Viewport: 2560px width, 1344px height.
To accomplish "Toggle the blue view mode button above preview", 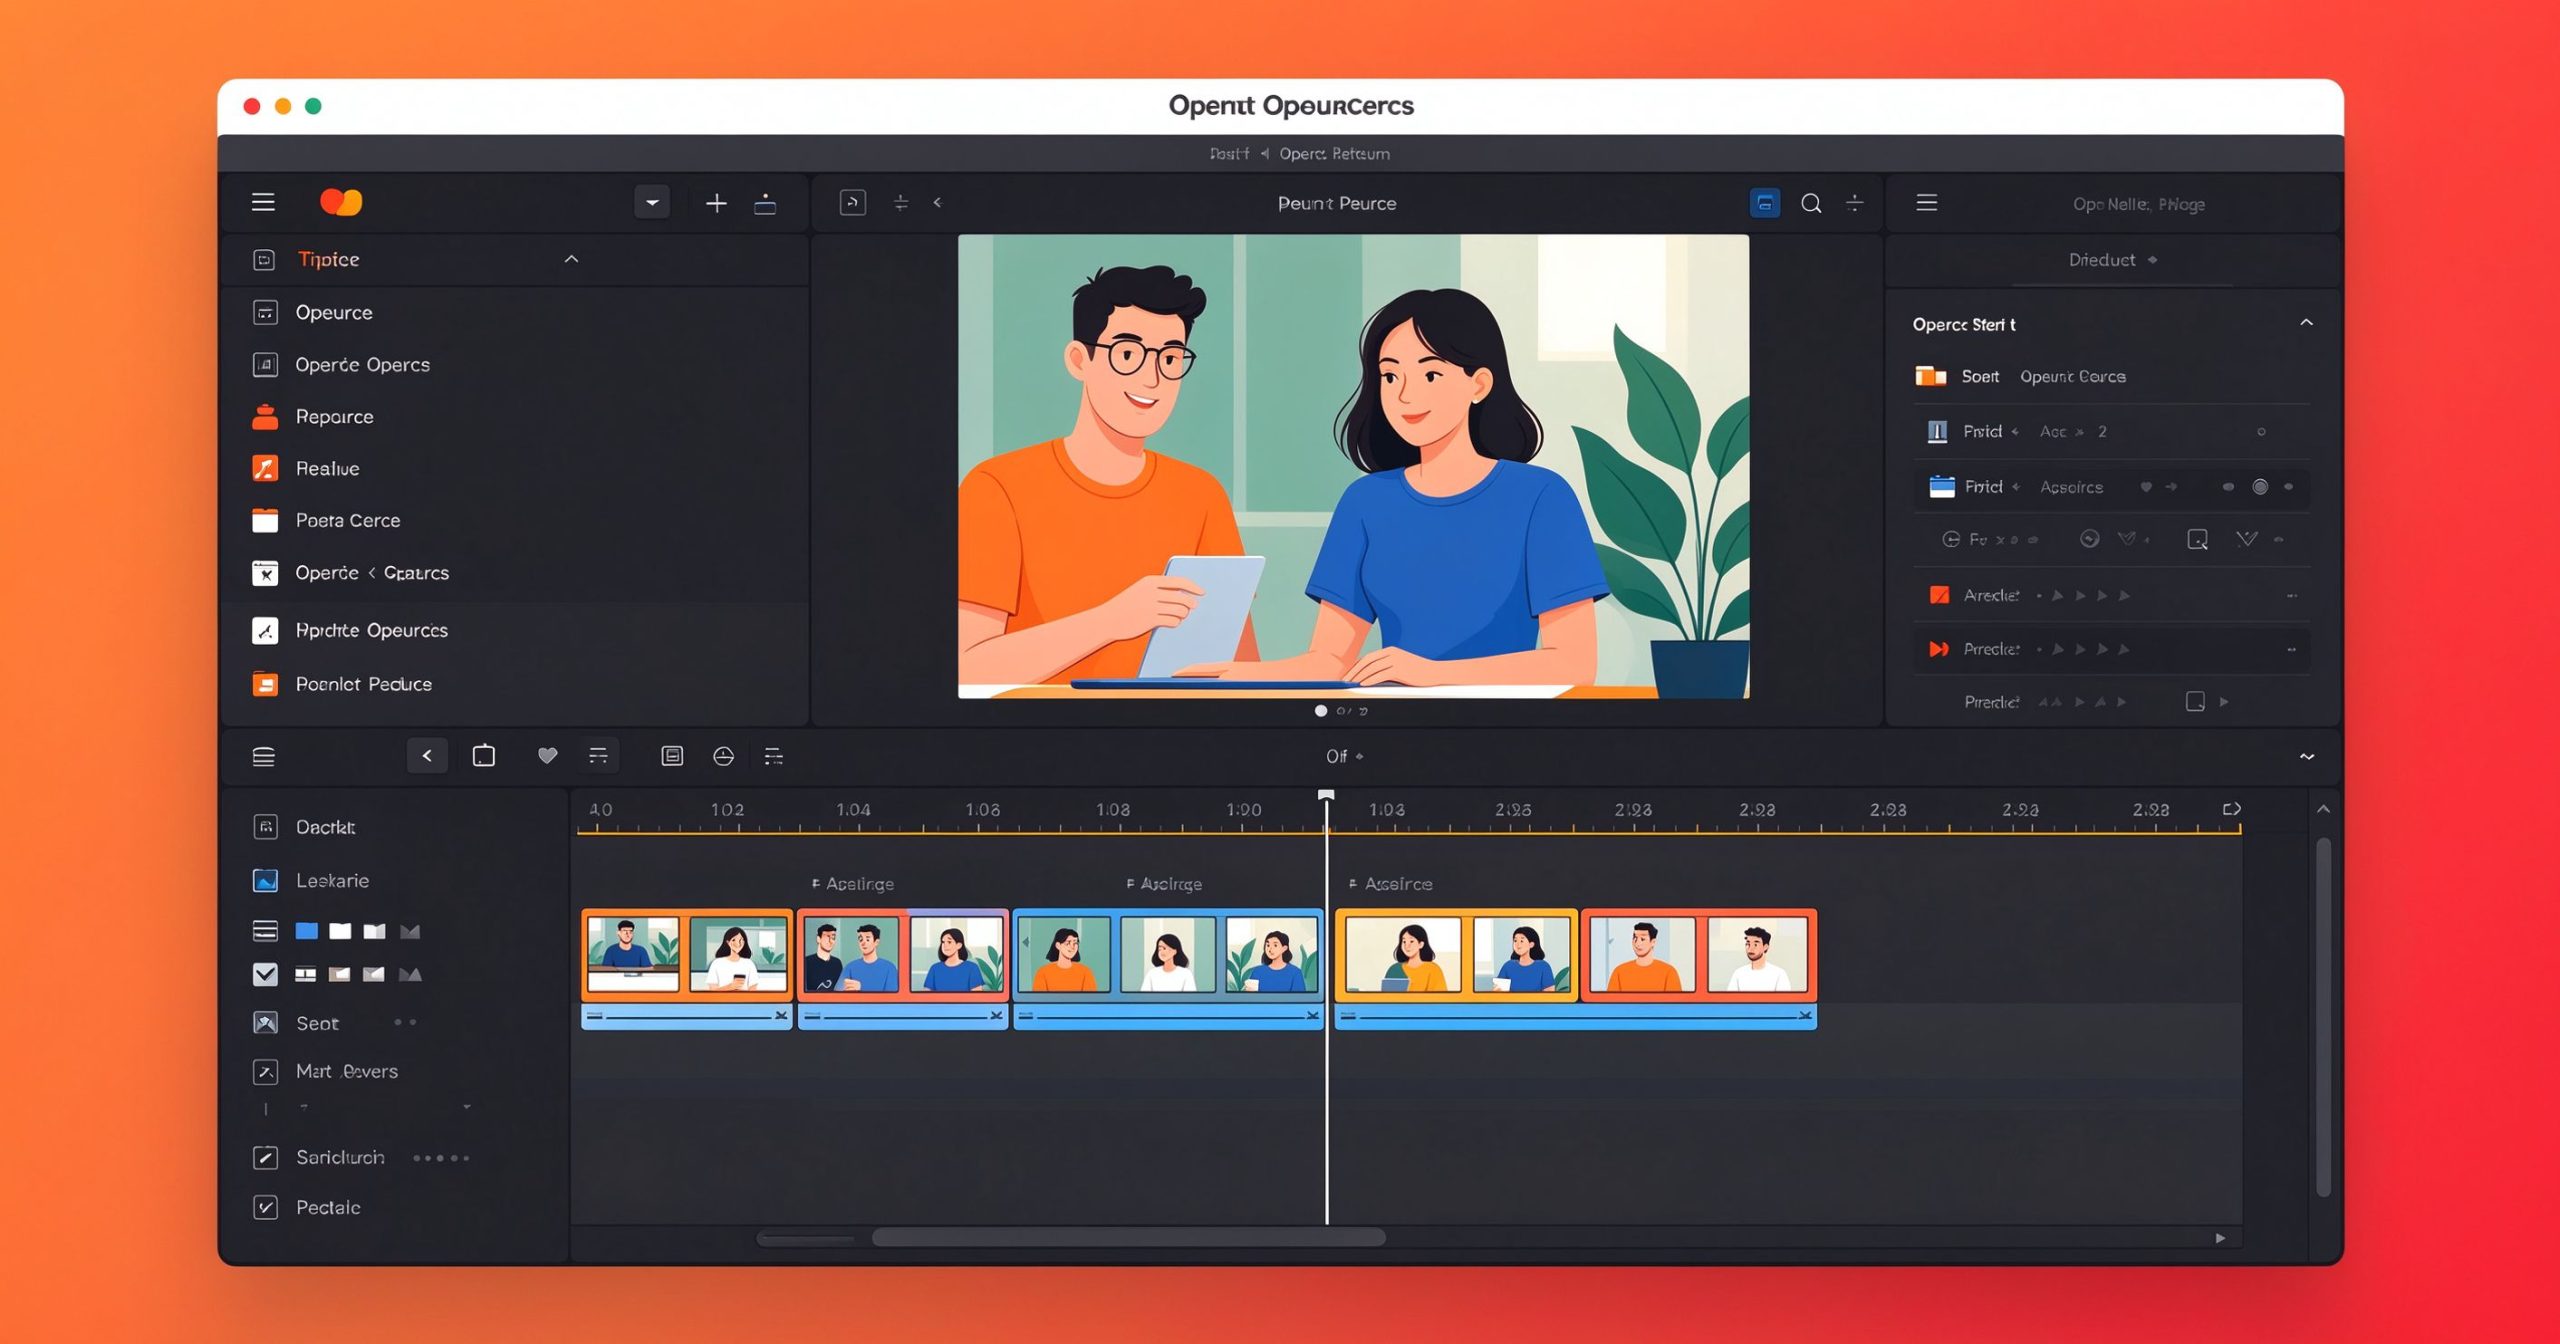I will (1765, 203).
